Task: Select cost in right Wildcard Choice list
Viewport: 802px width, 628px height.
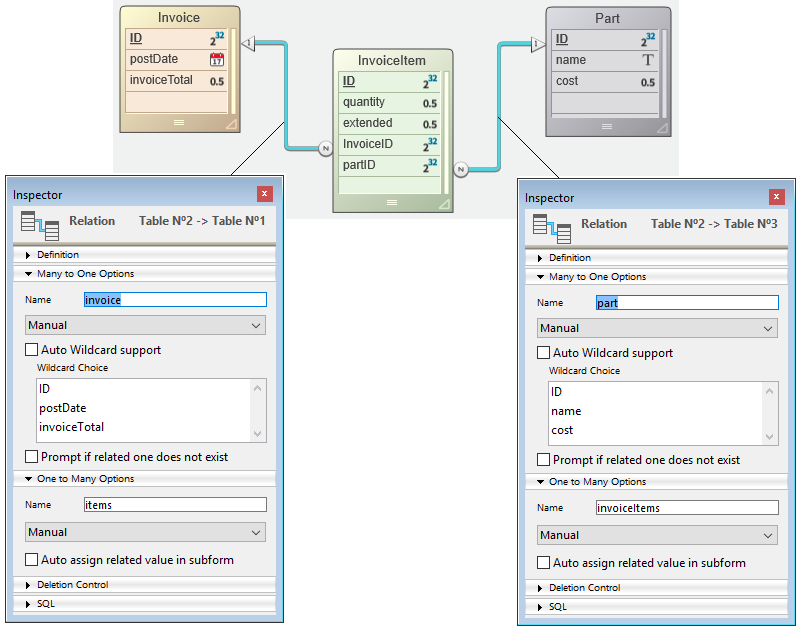Action: tap(562, 430)
